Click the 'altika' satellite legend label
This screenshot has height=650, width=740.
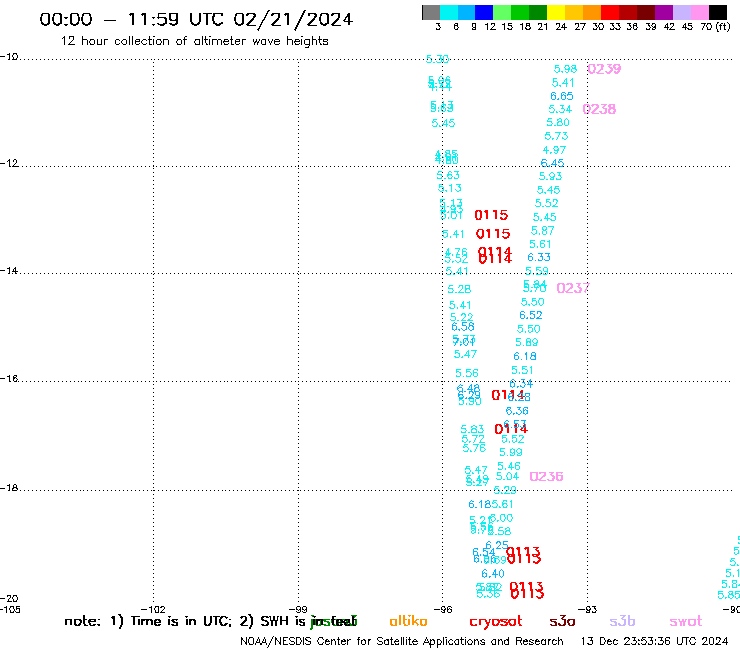pos(408,621)
